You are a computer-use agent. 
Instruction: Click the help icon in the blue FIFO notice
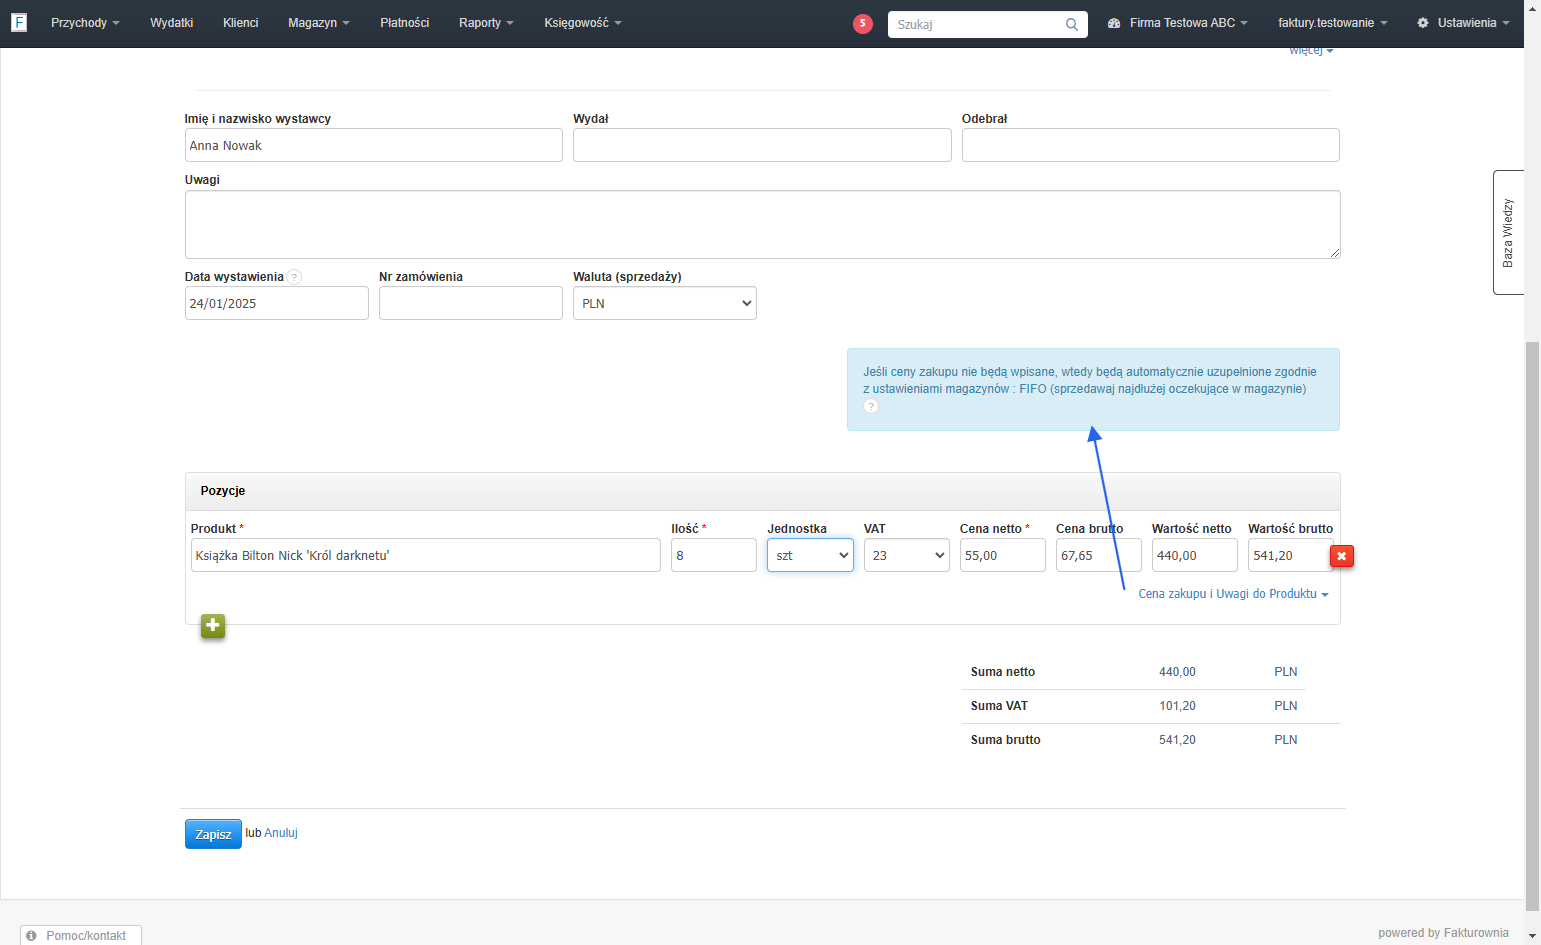tap(871, 406)
